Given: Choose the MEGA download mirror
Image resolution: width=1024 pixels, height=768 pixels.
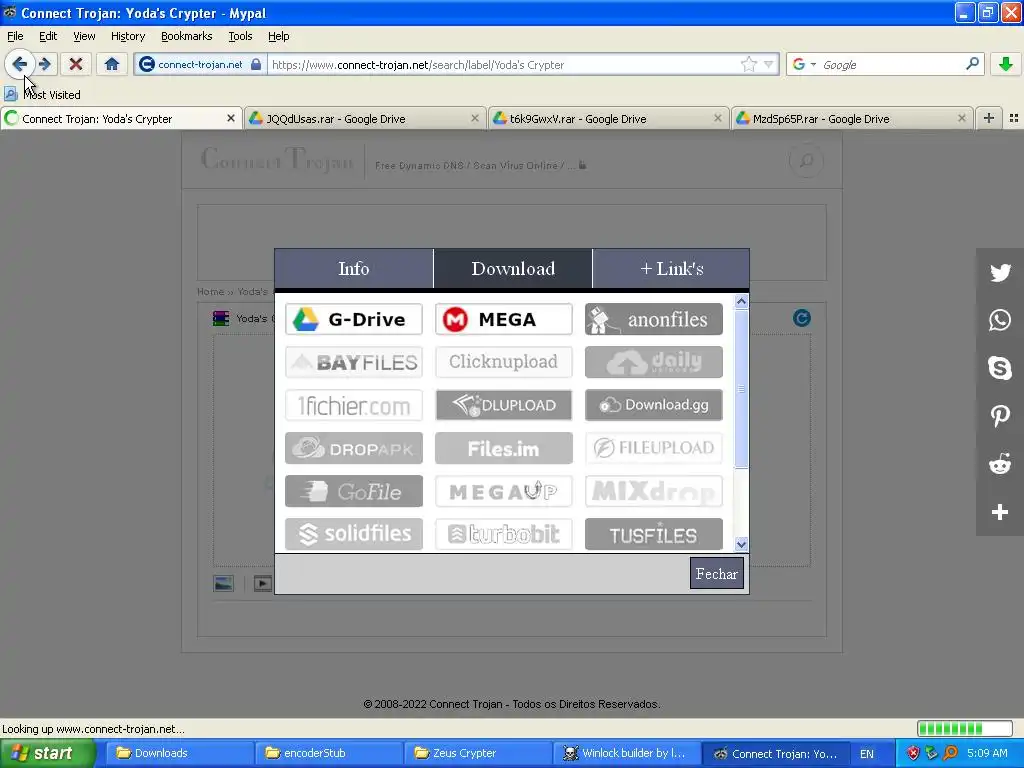Looking at the screenshot, I should click(x=504, y=319).
